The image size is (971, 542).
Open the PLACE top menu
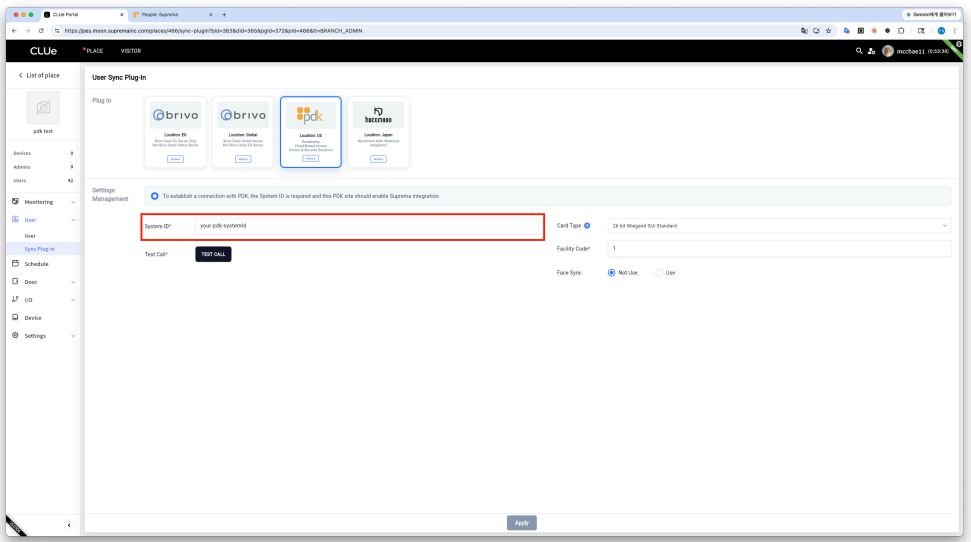(94, 51)
